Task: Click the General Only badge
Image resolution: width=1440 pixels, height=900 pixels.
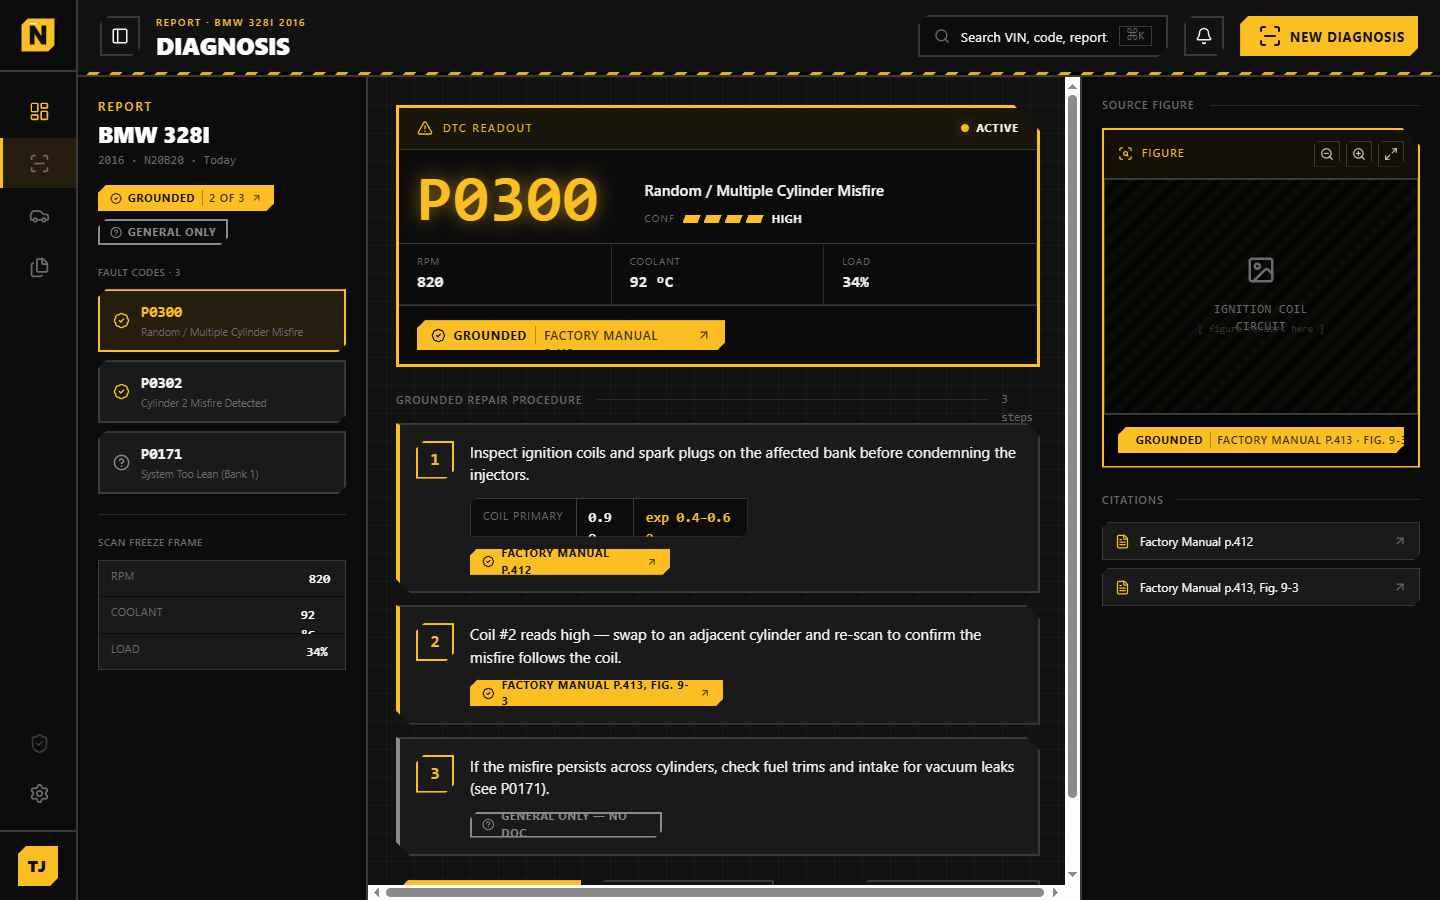Action: 163,232
